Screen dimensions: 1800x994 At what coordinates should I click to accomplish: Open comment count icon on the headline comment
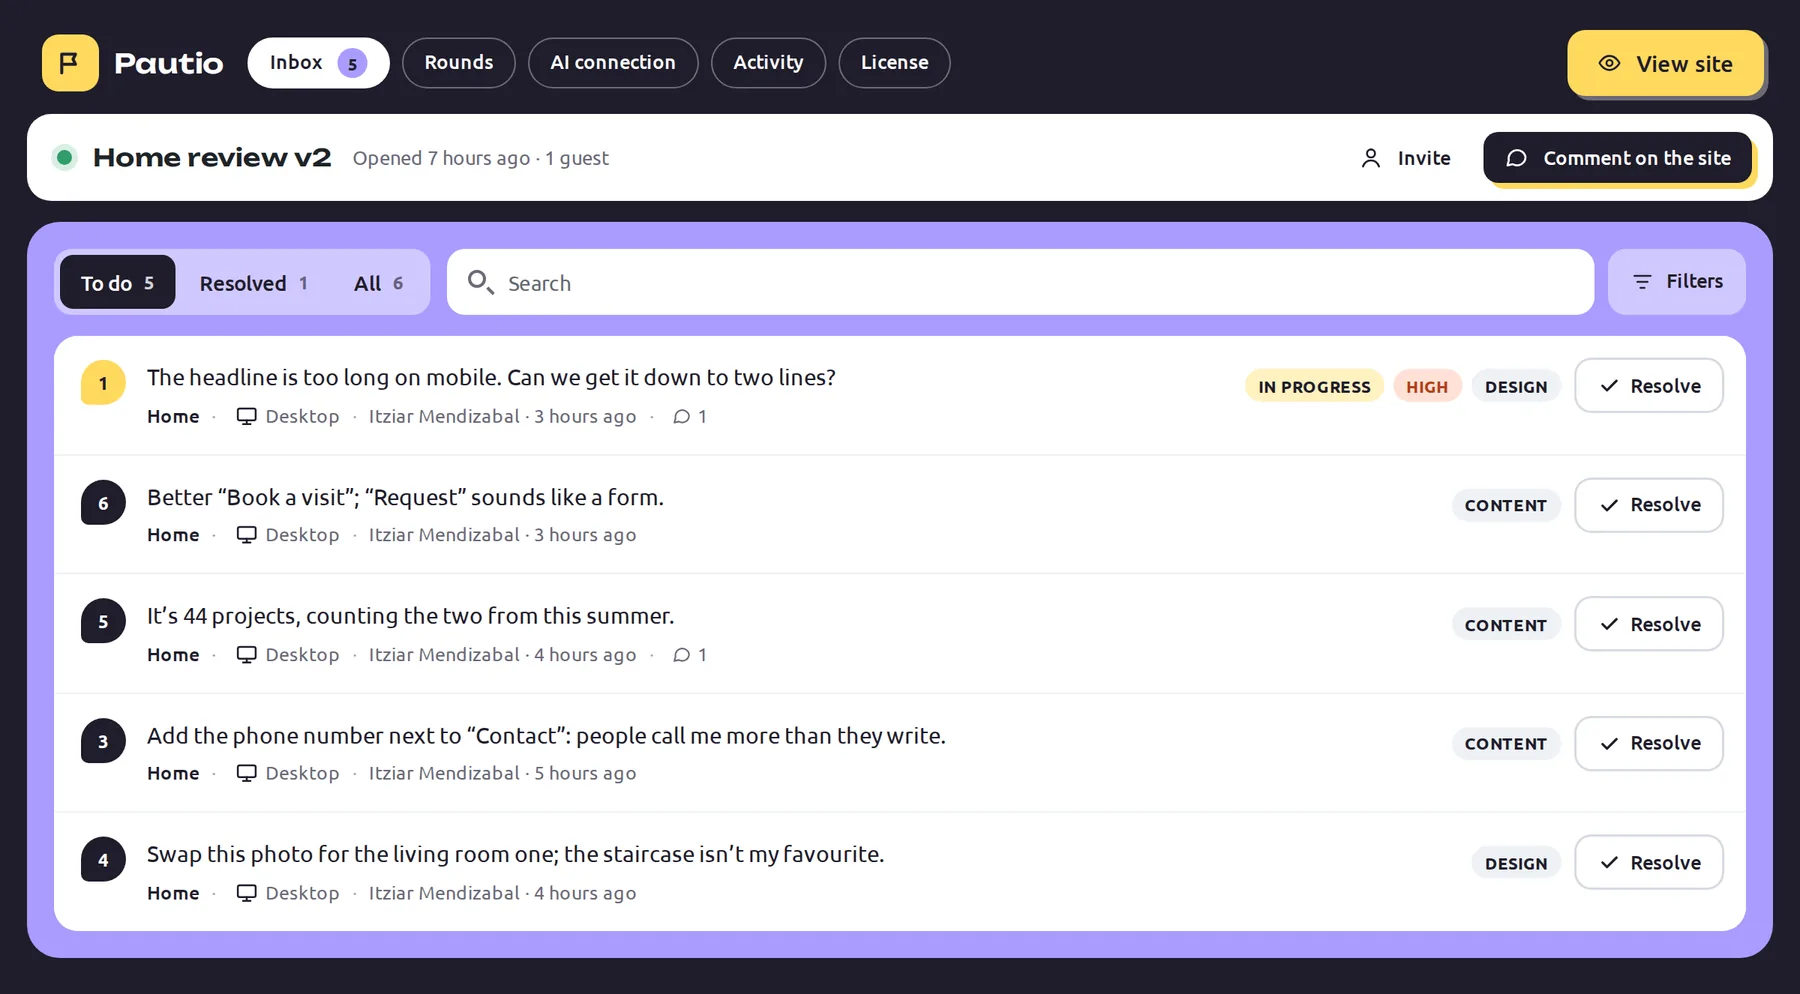pyautogui.click(x=682, y=417)
